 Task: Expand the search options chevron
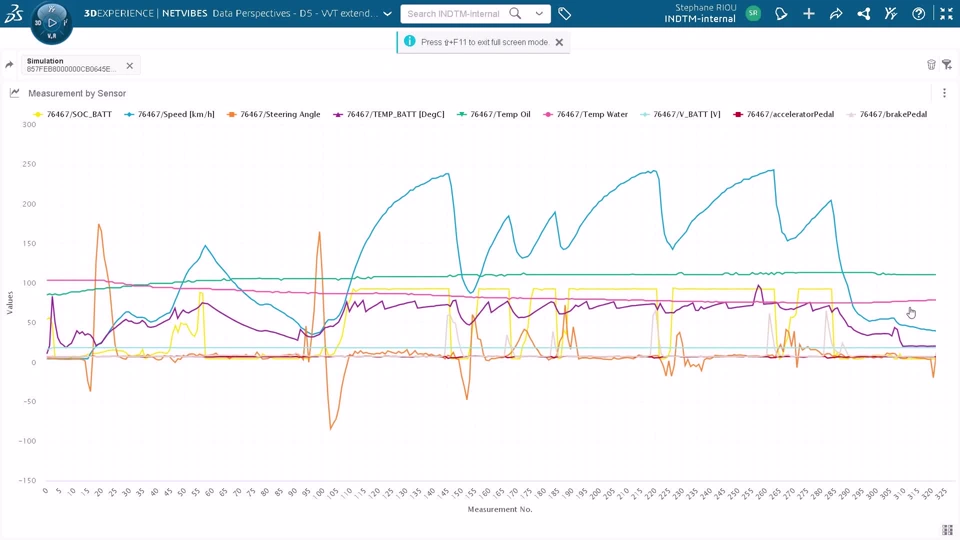pyautogui.click(x=539, y=13)
